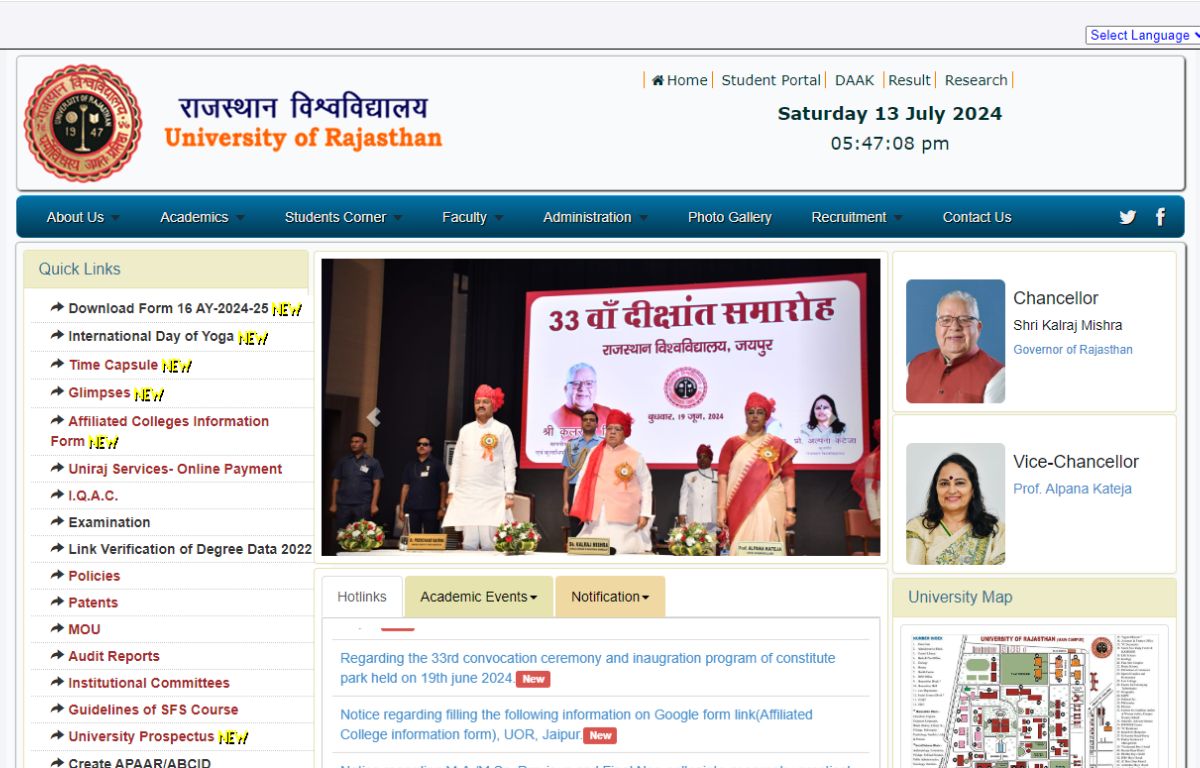
Task: Open the Policies quick link
Action: (x=94, y=576)
